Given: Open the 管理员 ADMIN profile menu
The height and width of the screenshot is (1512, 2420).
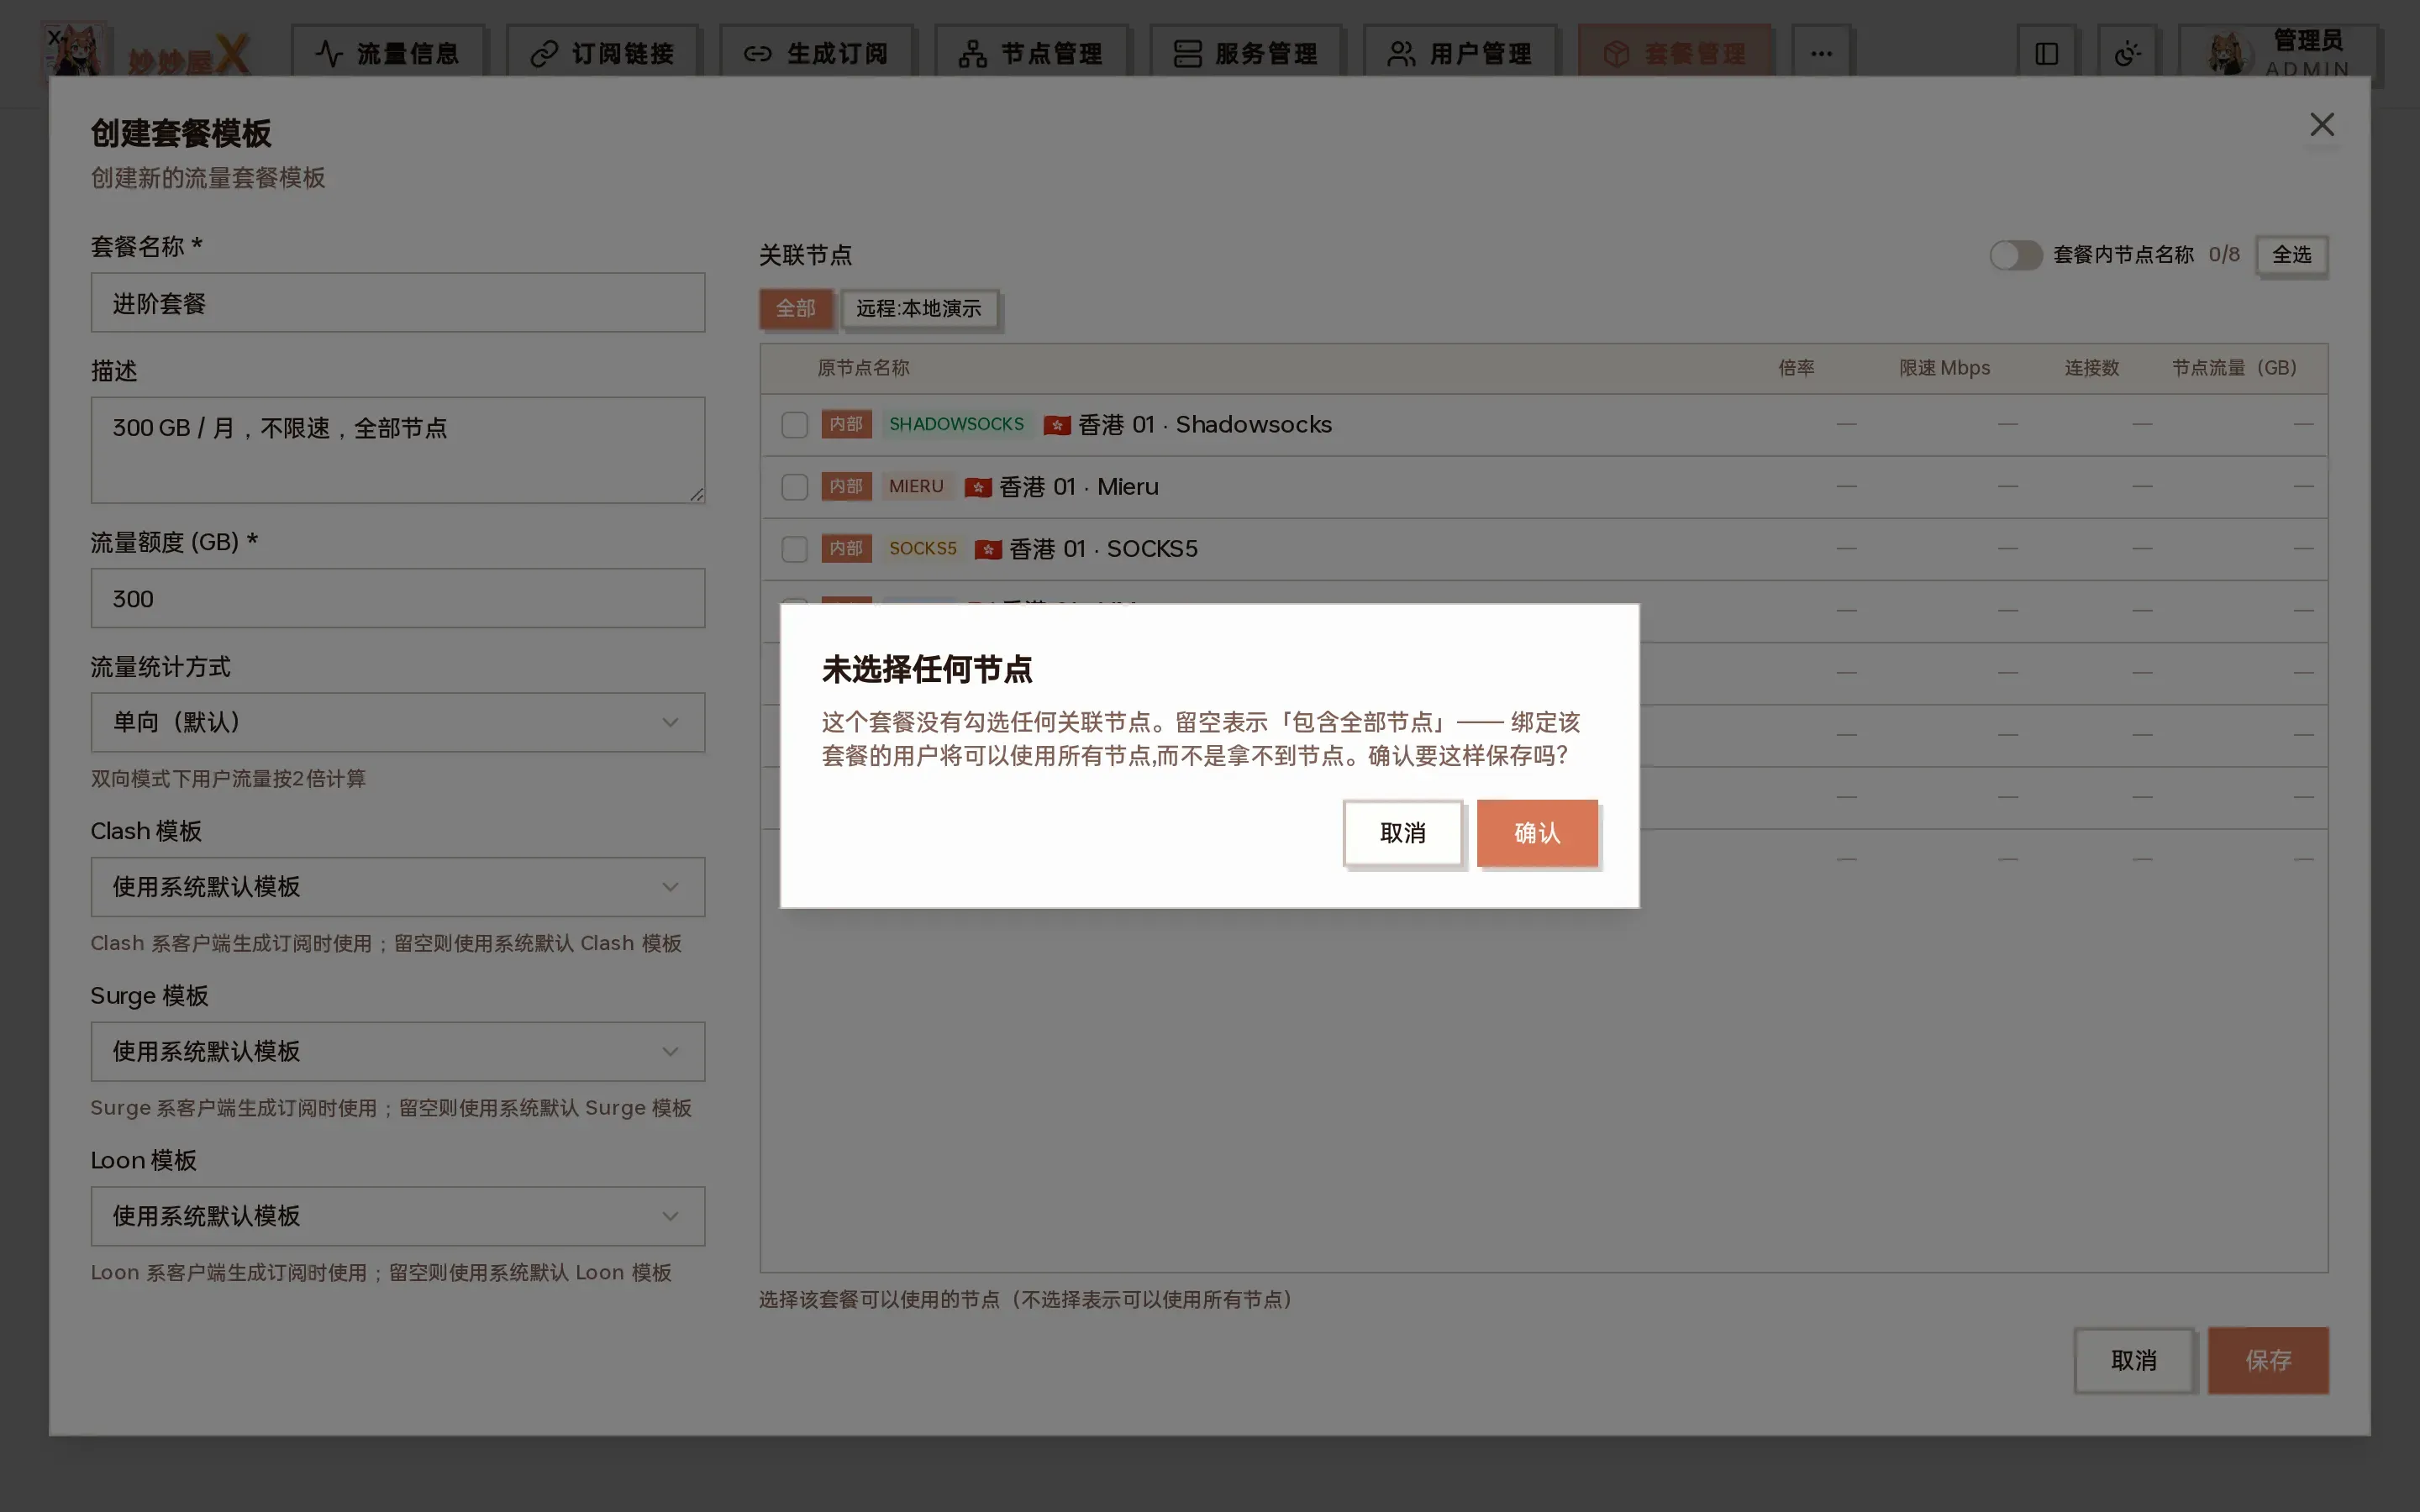Looking at the screenshot, I should 2279,53.
